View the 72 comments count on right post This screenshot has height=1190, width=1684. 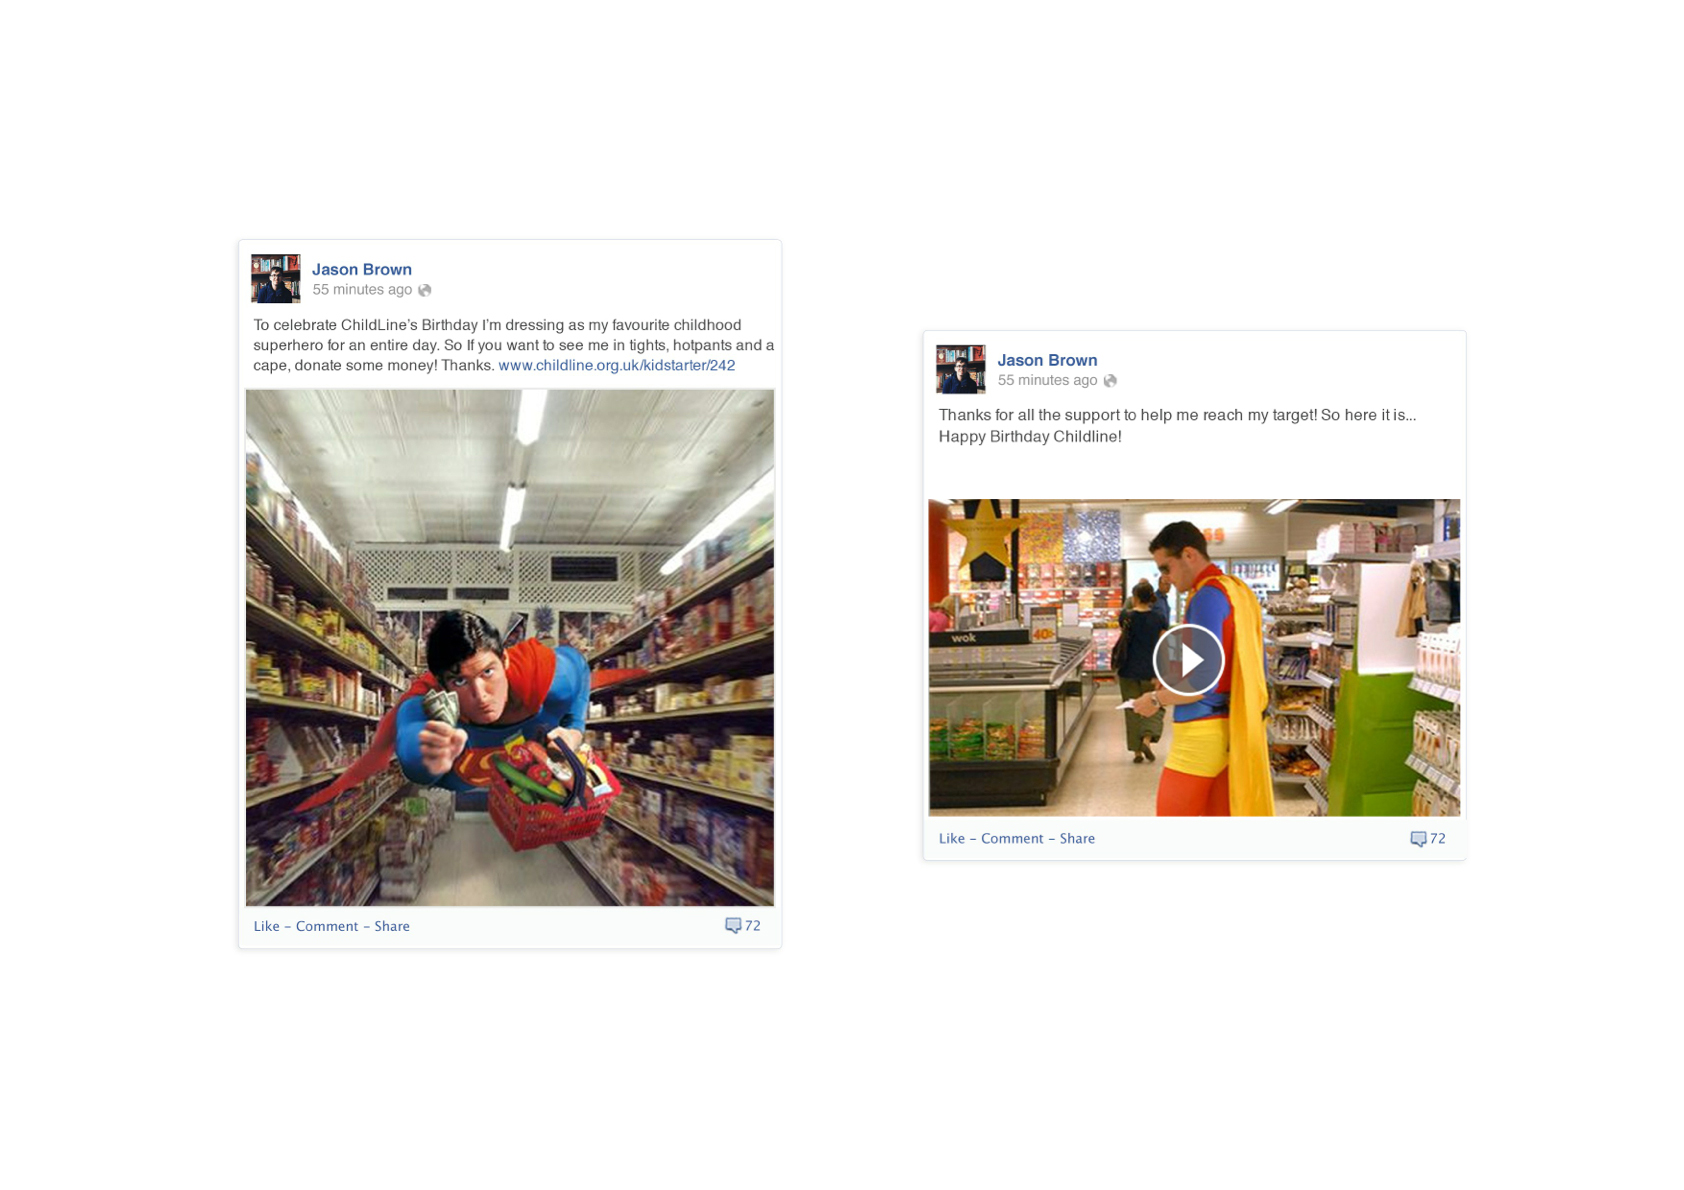click(1438, 839)
